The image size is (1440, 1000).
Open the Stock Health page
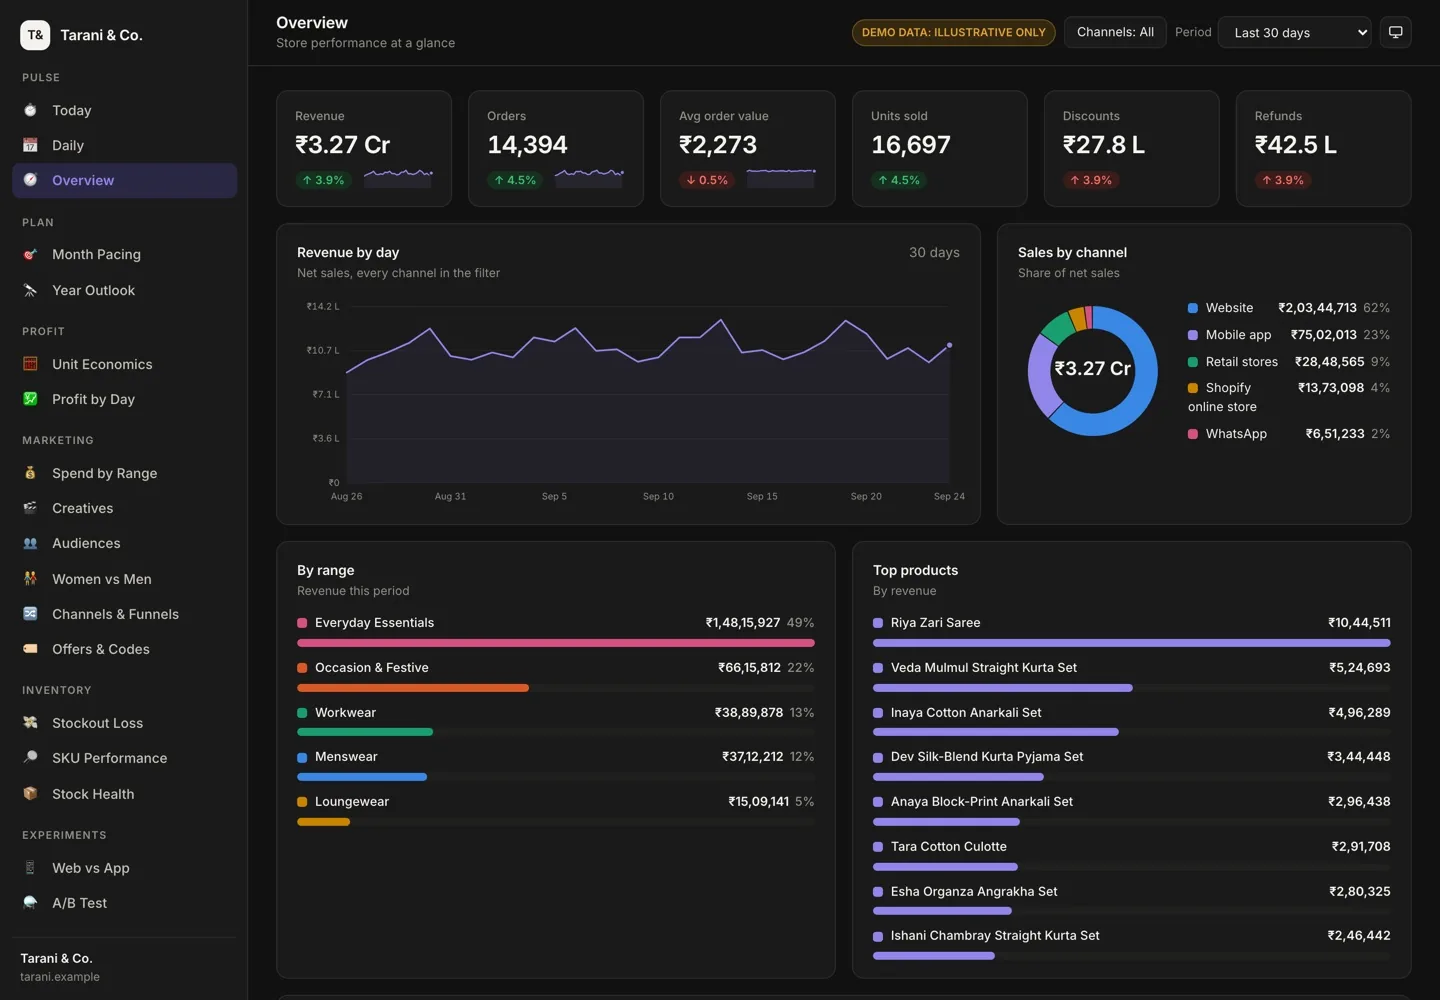(124, 794)
